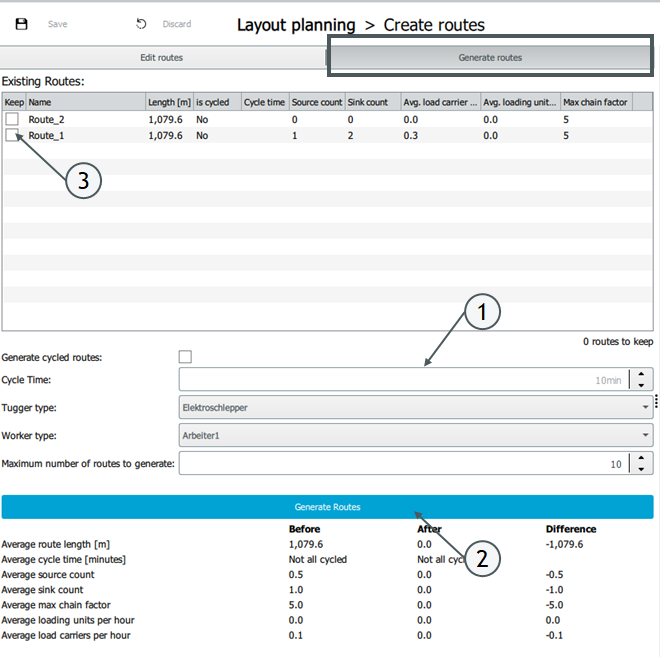
Task: Click the '0 routes to keep' text
Action: click(x=618, y=341)
